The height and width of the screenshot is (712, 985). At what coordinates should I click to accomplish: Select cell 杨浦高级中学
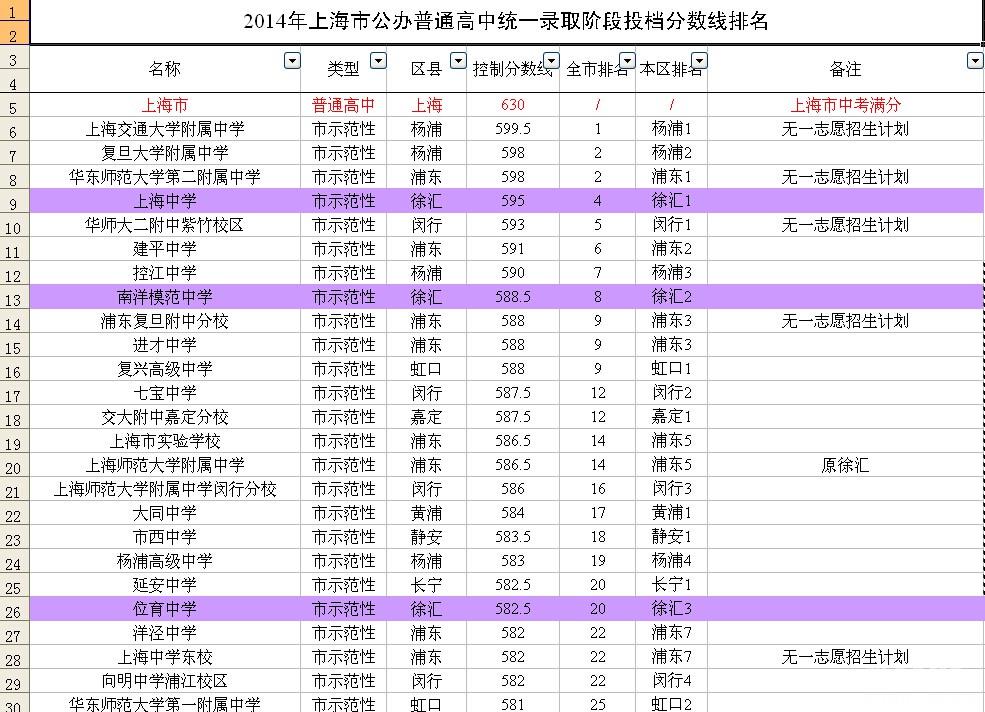click(x=165, y=561)
